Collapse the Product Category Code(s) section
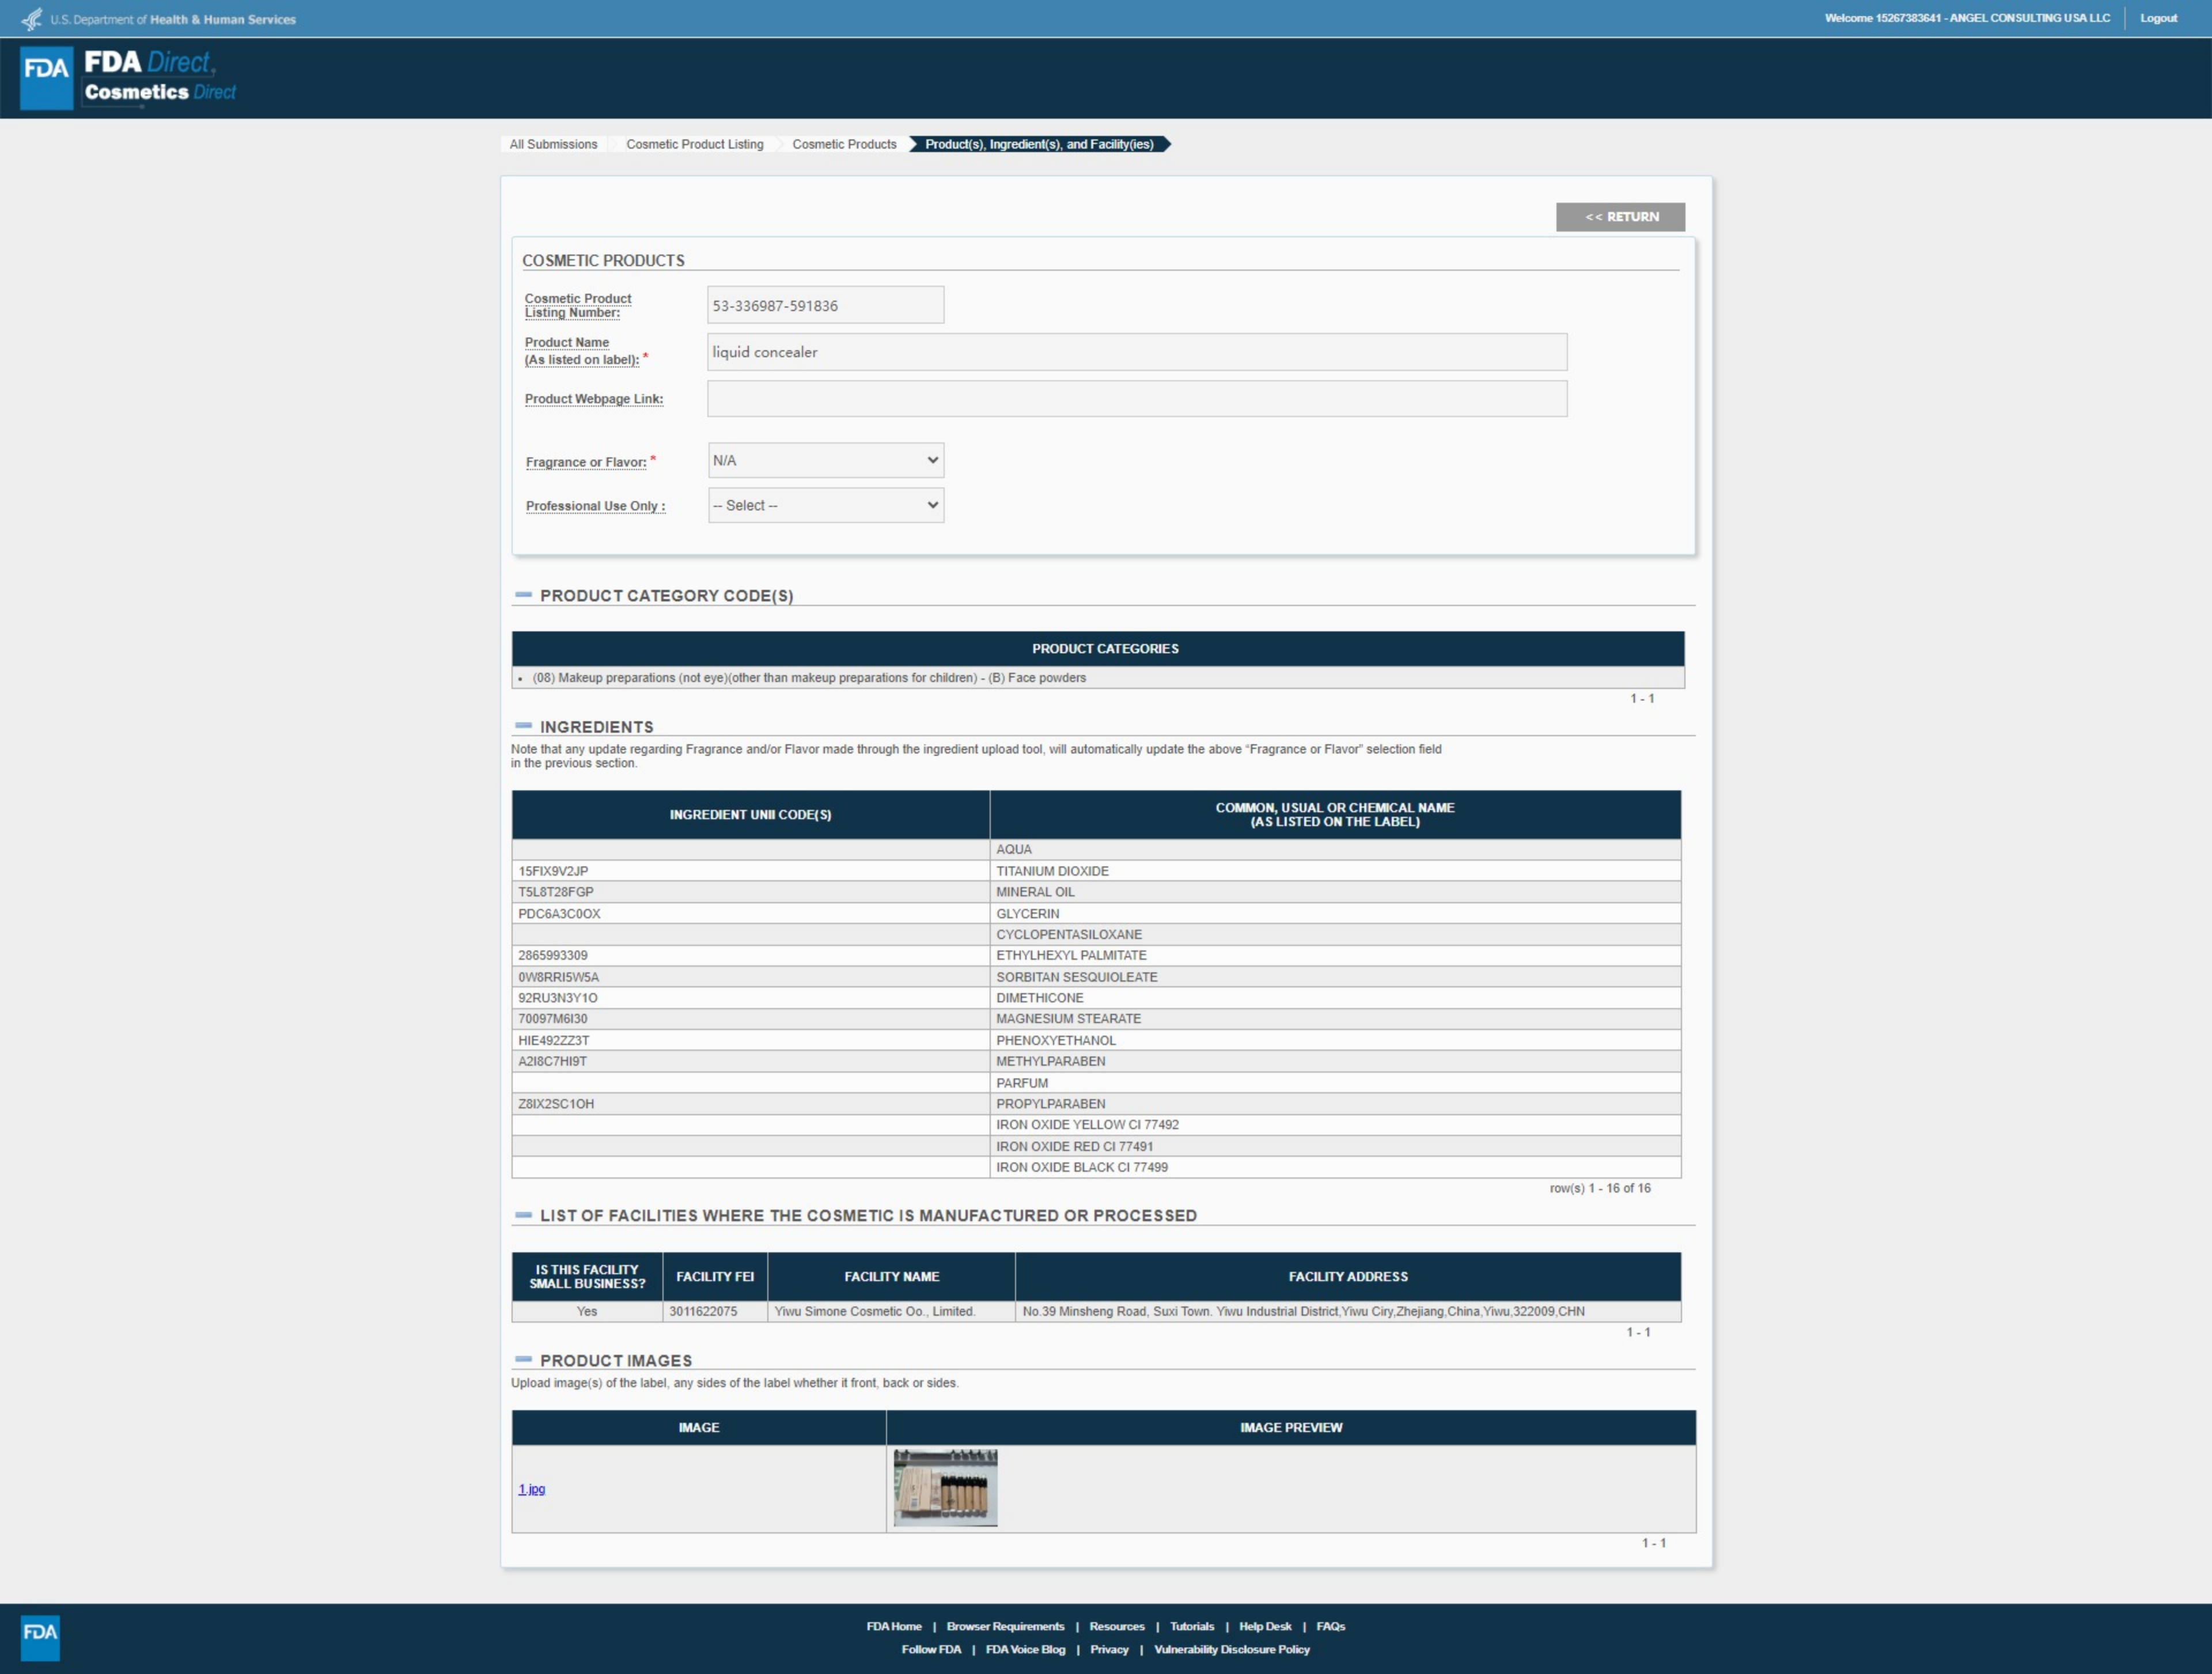This screenshot has height=1674, width=2212. pos(523,595)
